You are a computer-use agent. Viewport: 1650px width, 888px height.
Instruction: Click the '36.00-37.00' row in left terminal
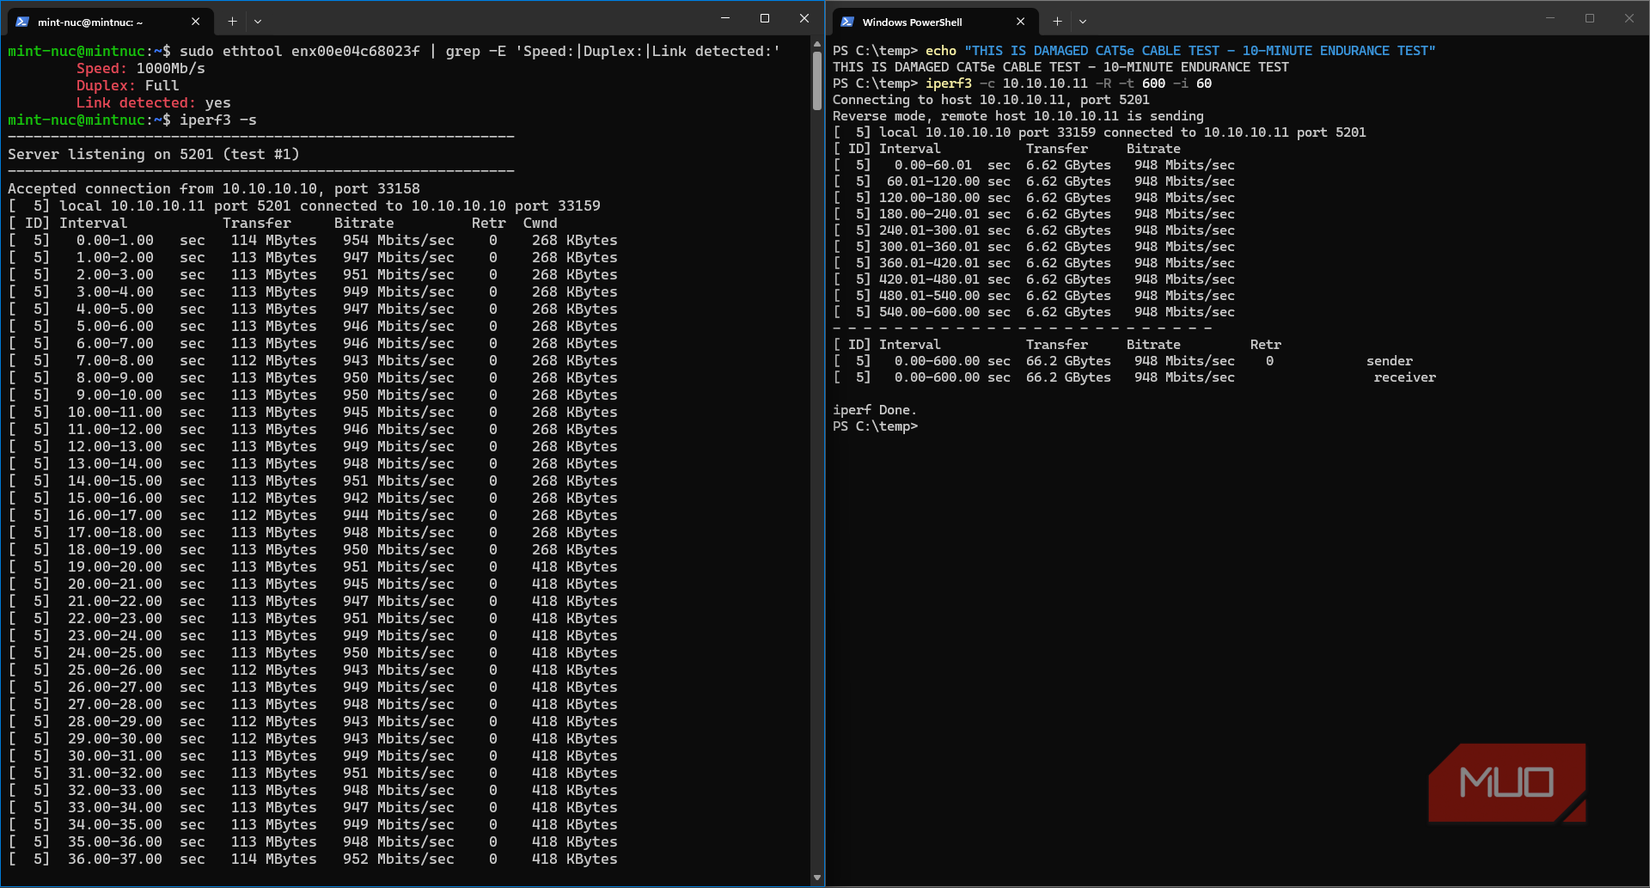[313, 859]
